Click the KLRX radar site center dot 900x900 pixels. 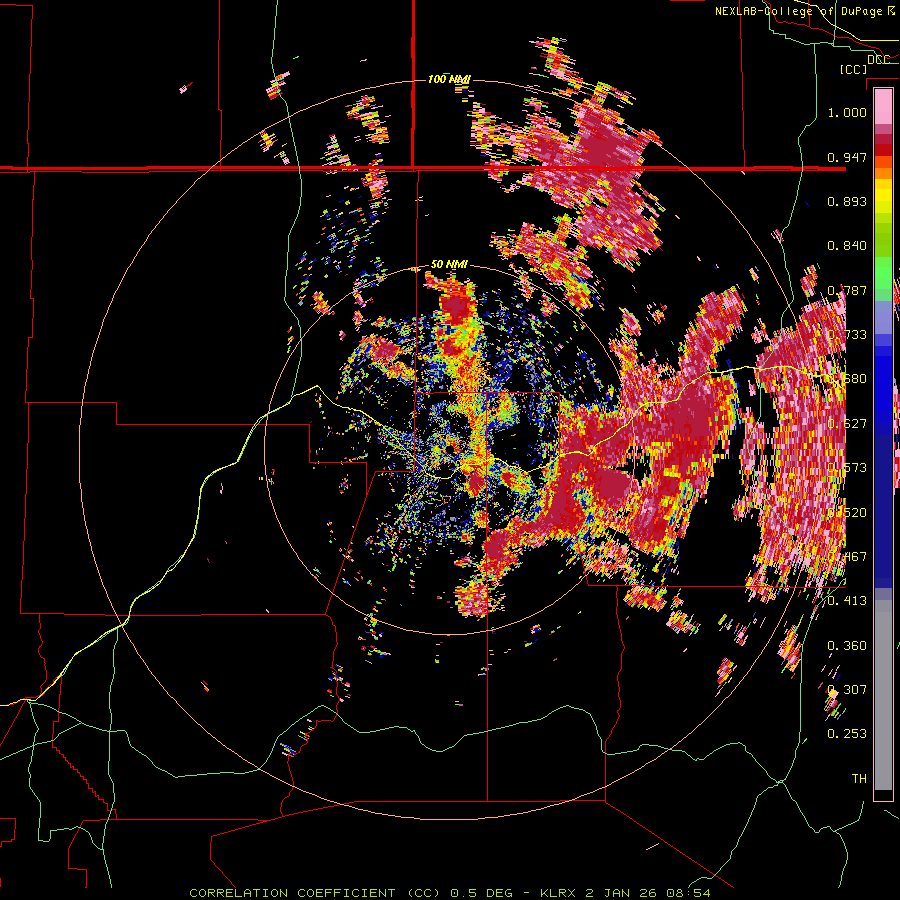pyautogui.click(x=449, y=448)
